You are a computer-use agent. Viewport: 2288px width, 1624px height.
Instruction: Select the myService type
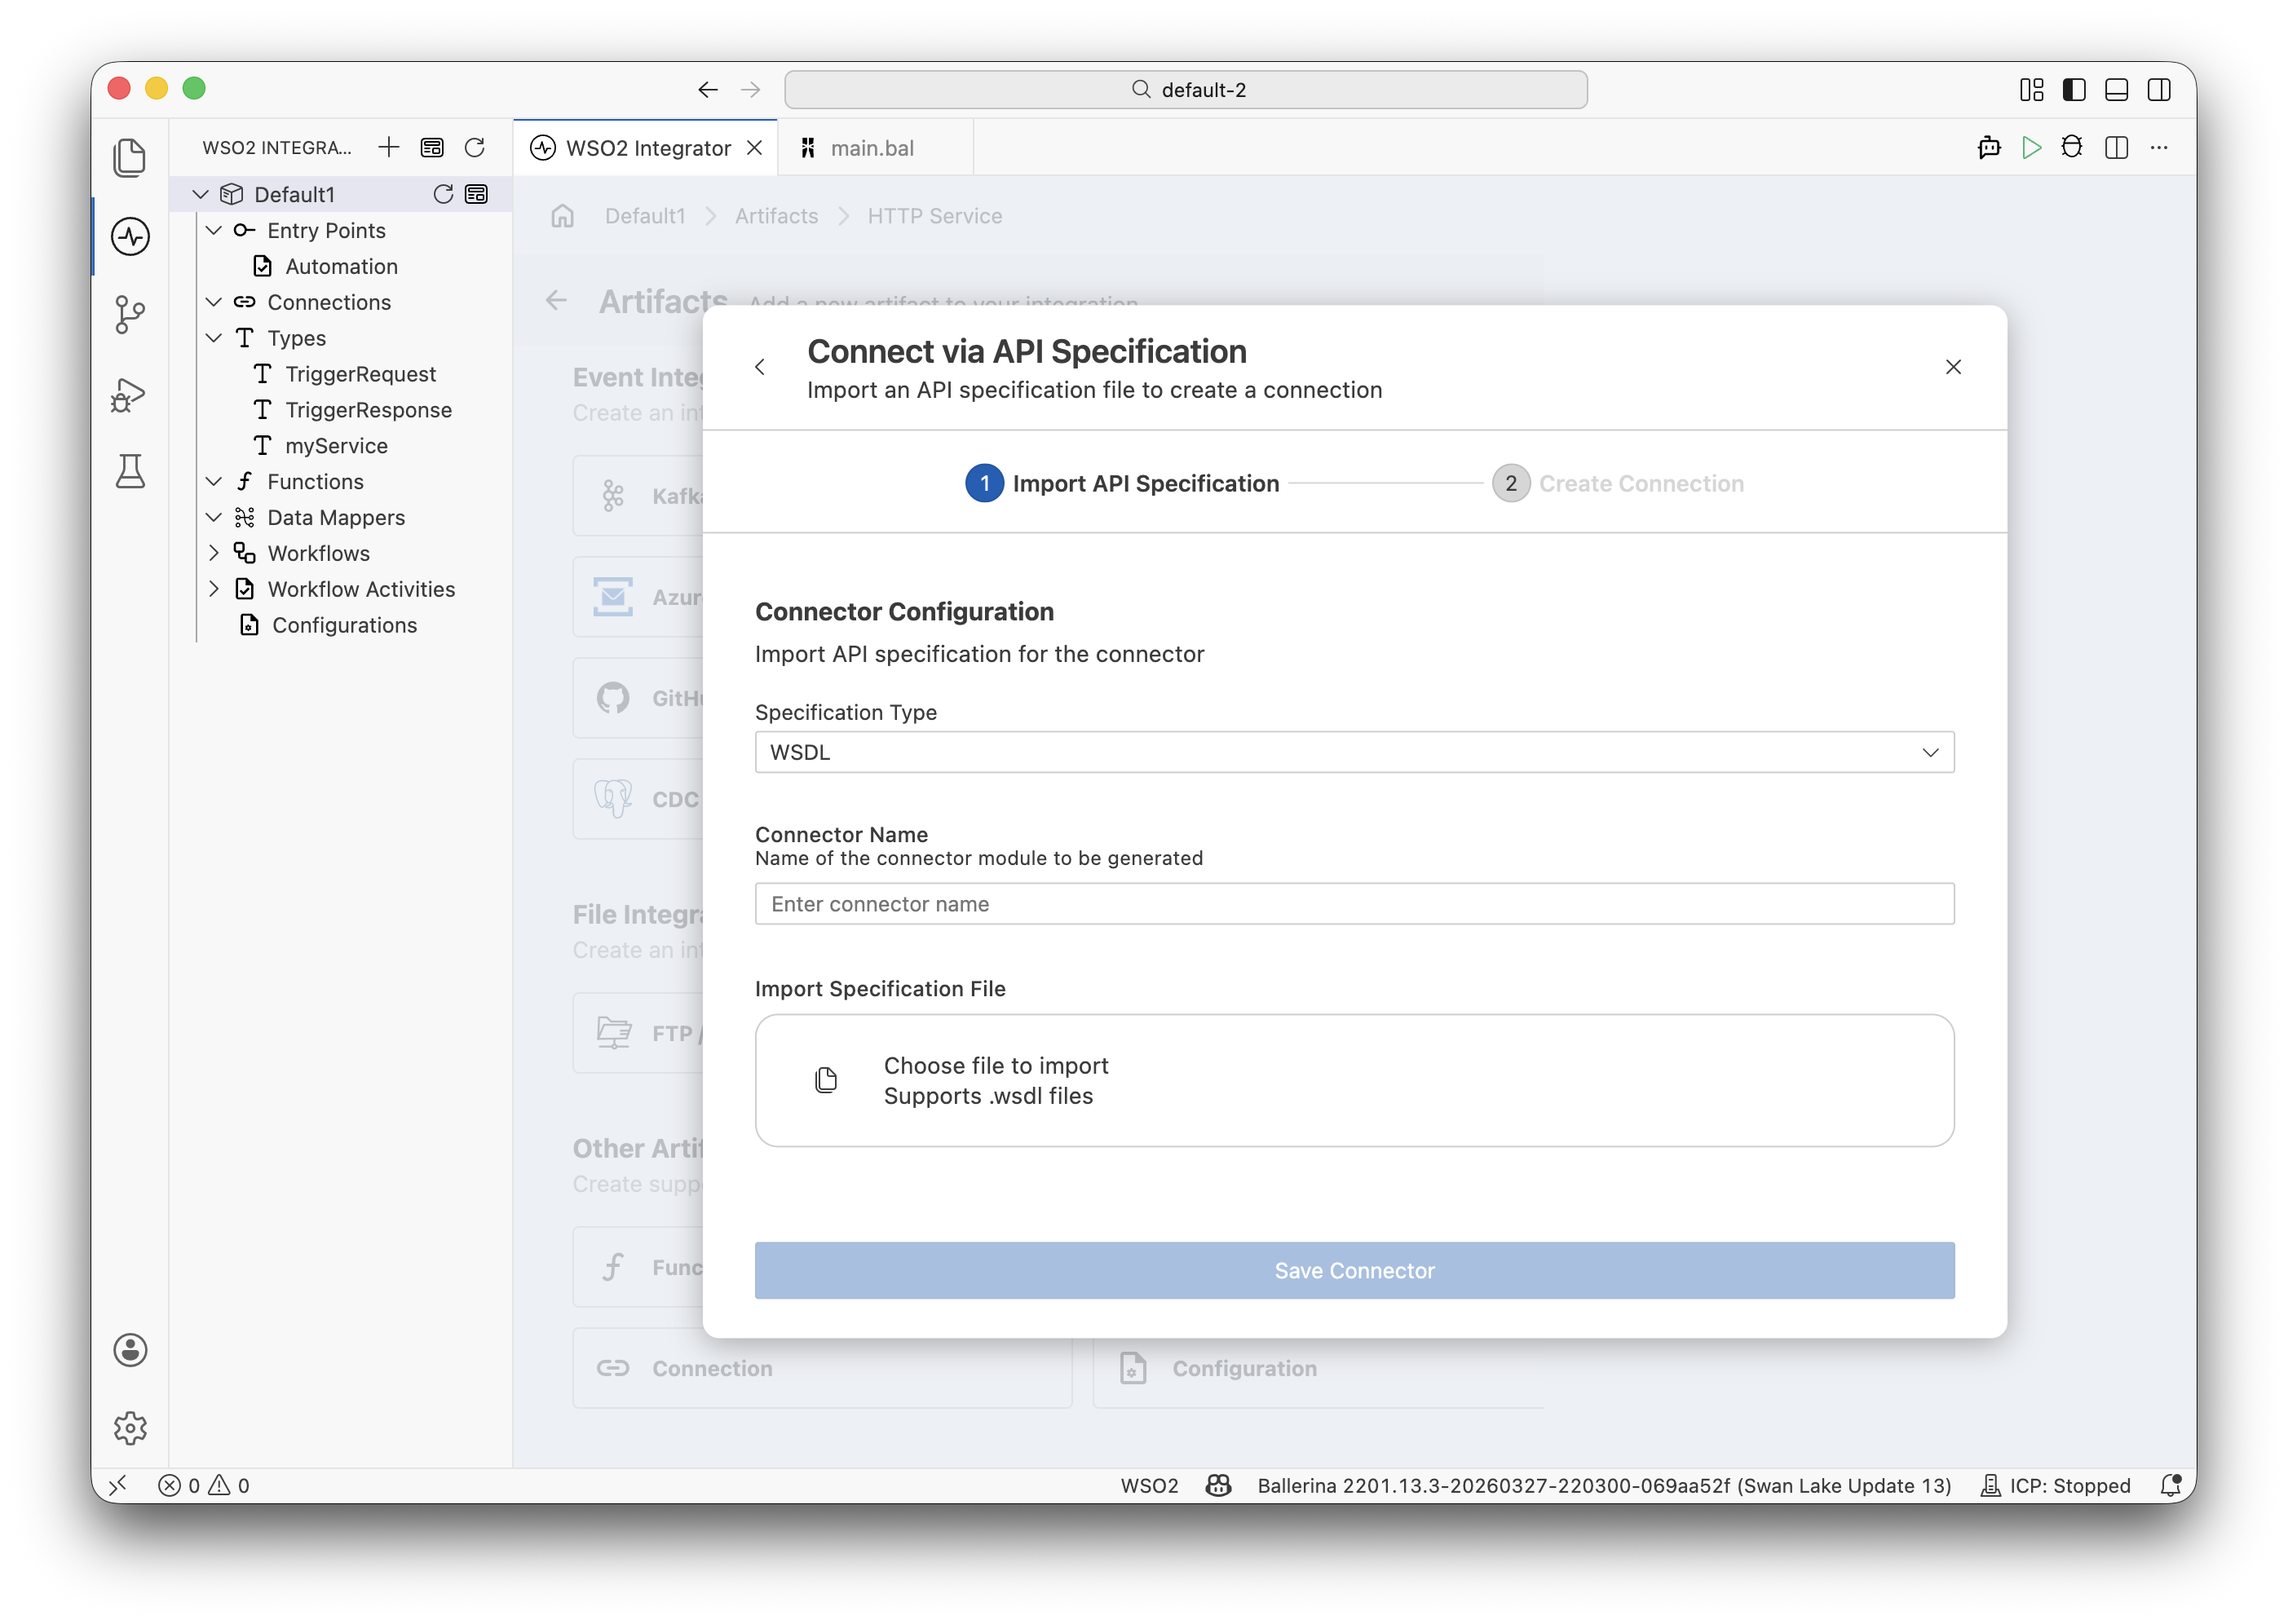click(336, 446)
